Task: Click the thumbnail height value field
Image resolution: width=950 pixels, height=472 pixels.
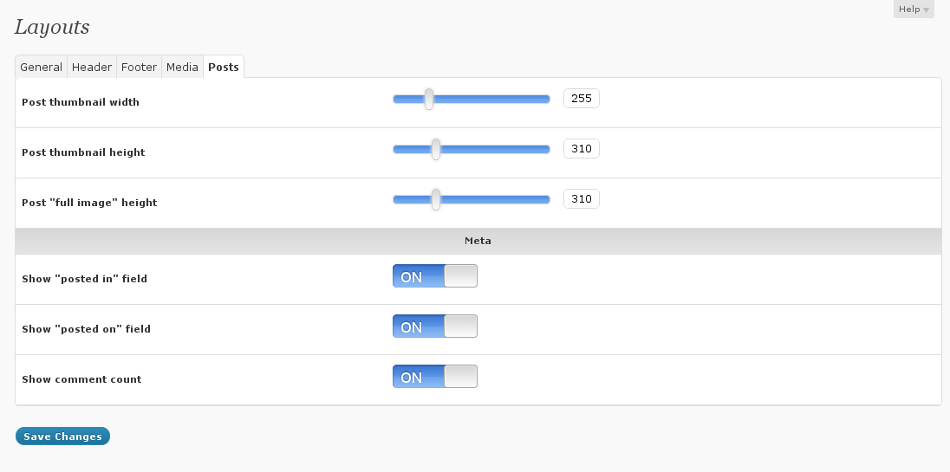Action: tap(581, 149)
